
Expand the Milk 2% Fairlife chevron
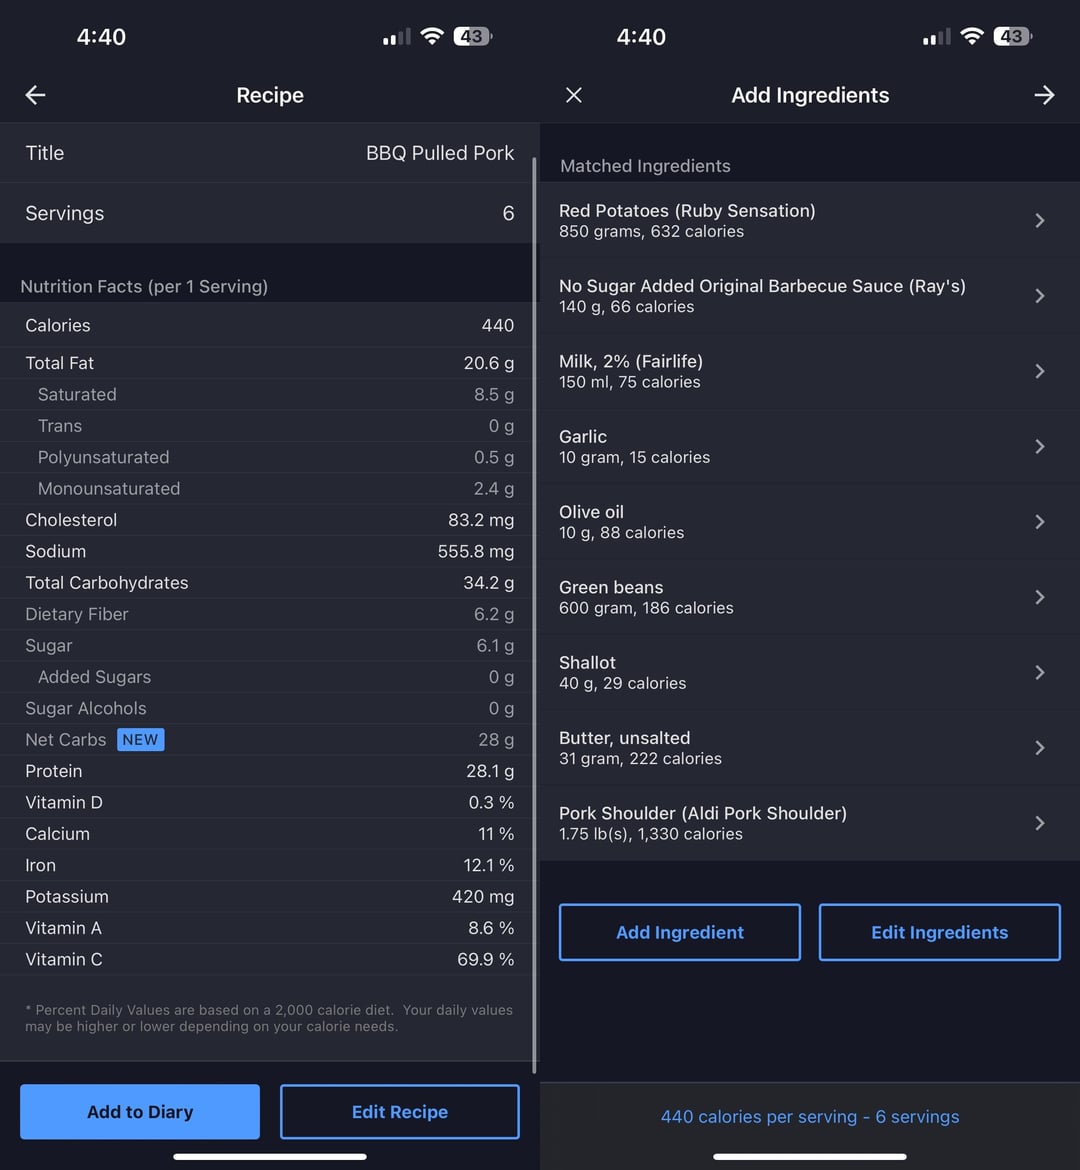tap(1040, 372)
